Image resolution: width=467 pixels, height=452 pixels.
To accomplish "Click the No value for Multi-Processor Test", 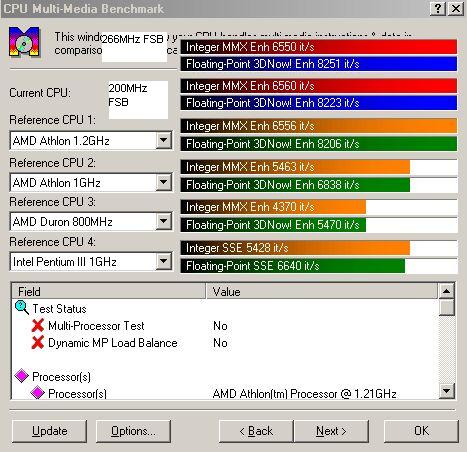I will (220, 326).
